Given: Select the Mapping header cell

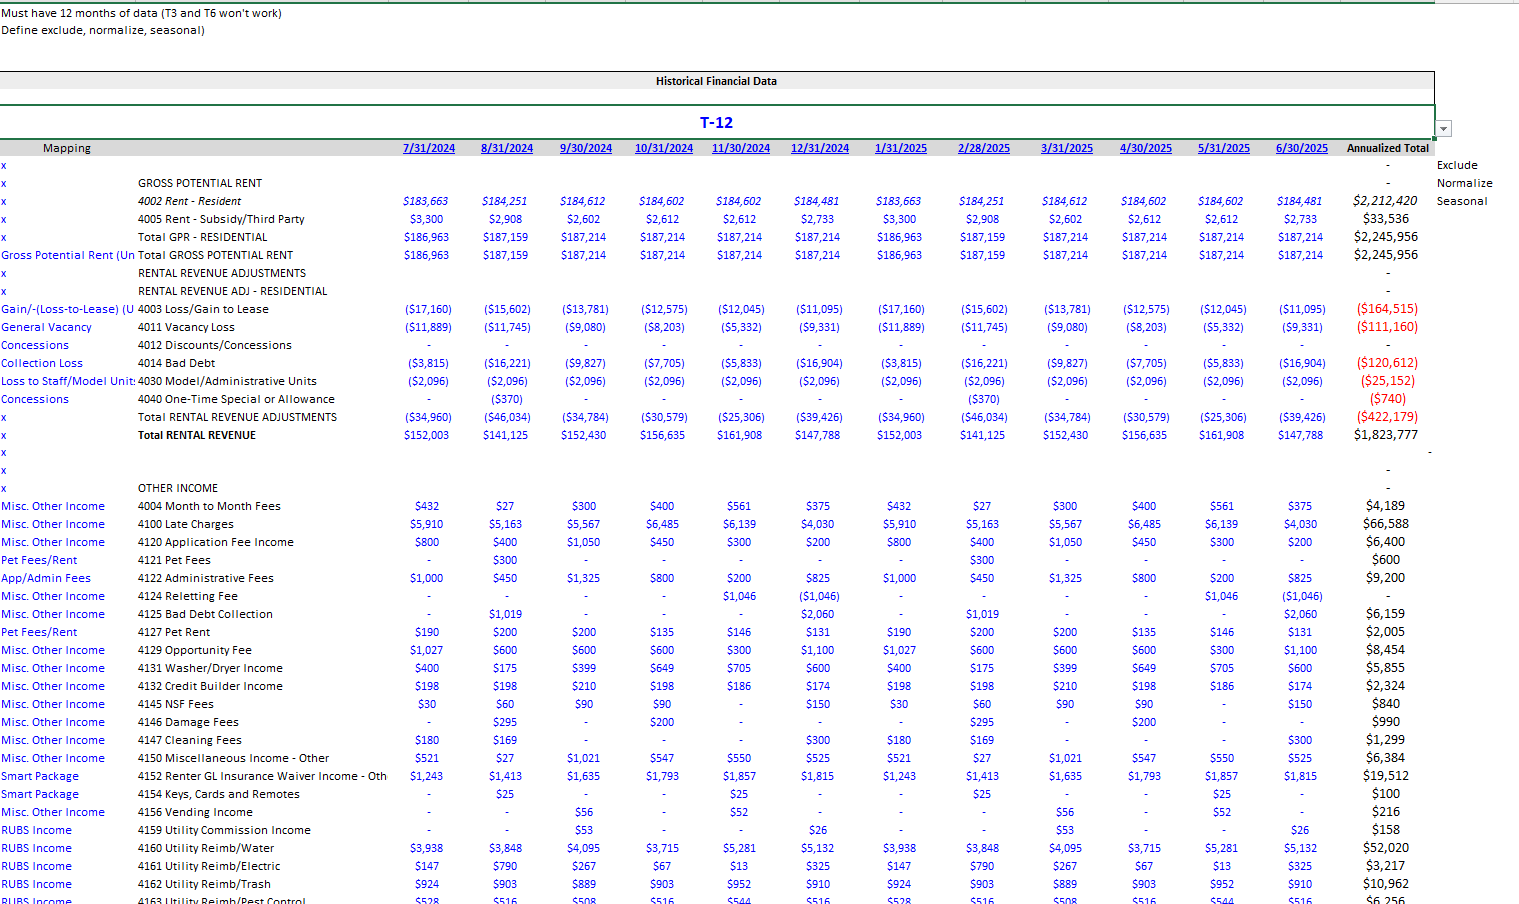Looking at the screenshot, I should point(67,148).
